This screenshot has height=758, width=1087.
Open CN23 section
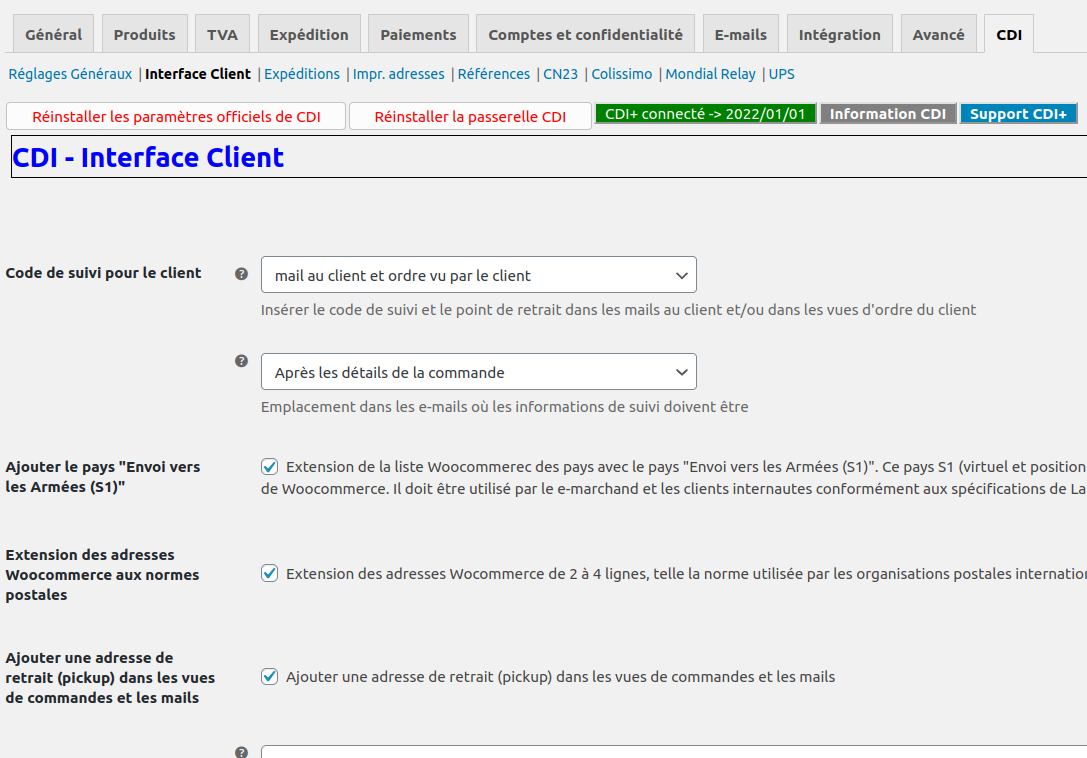point(560,74)
